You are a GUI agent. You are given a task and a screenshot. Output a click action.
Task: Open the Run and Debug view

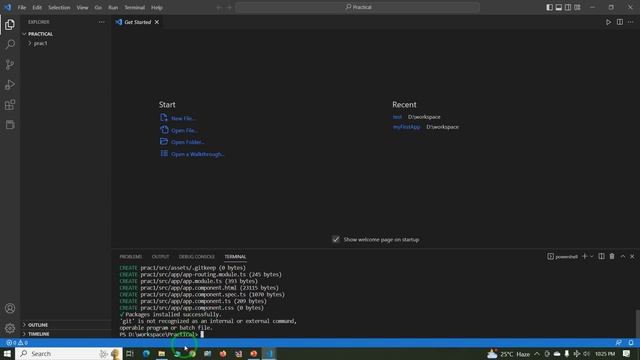click(x=10, y=84)
